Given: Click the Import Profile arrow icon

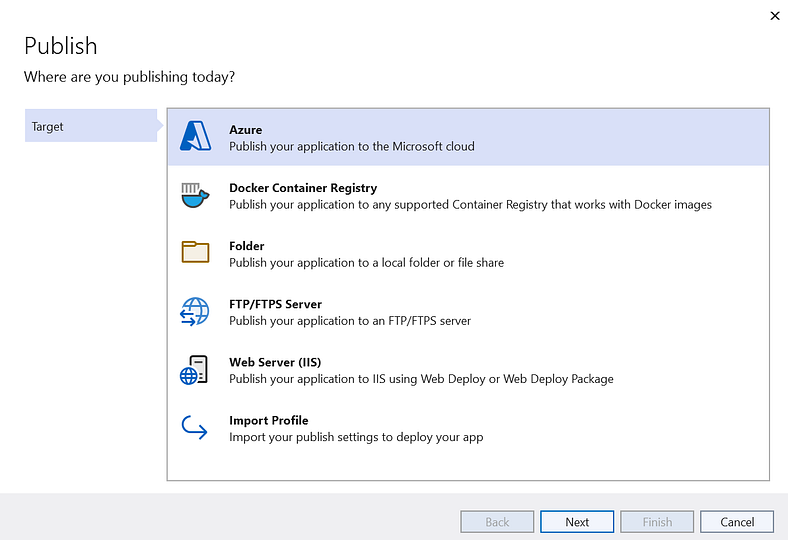Looking at the screenshot, I should coord(194,427).
